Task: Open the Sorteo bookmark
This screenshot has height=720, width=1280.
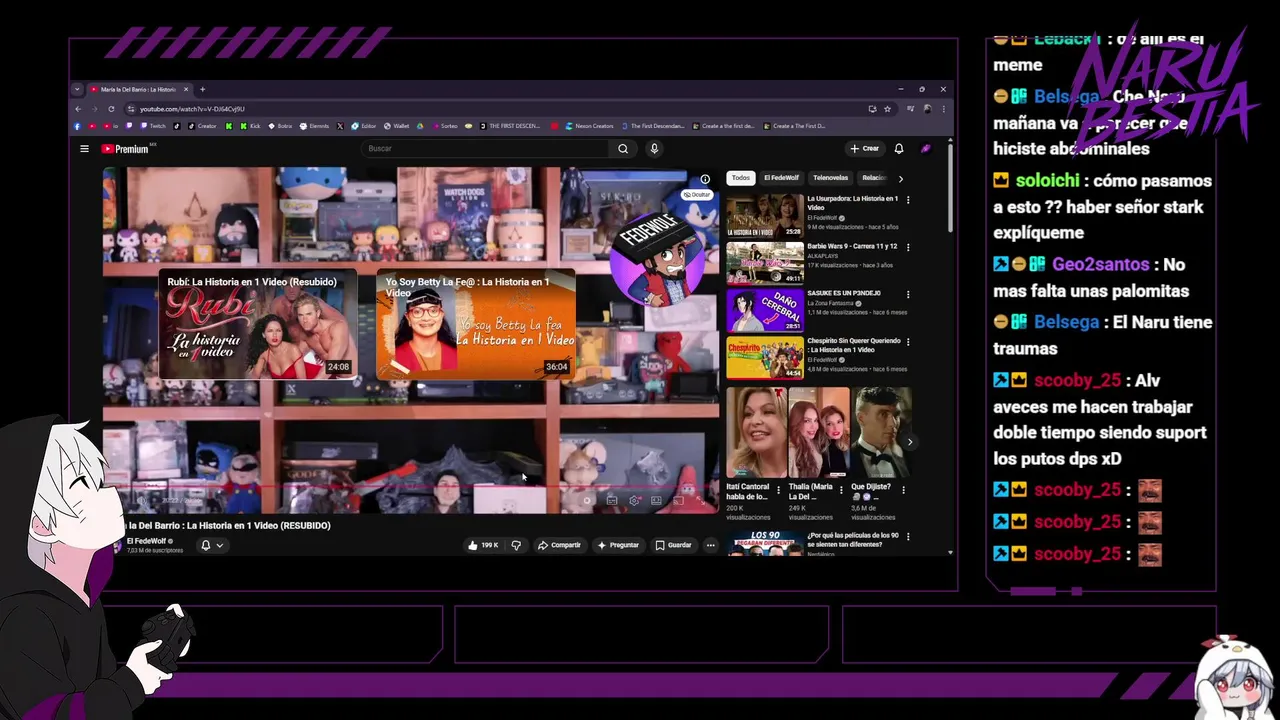Action: [444, 126]
